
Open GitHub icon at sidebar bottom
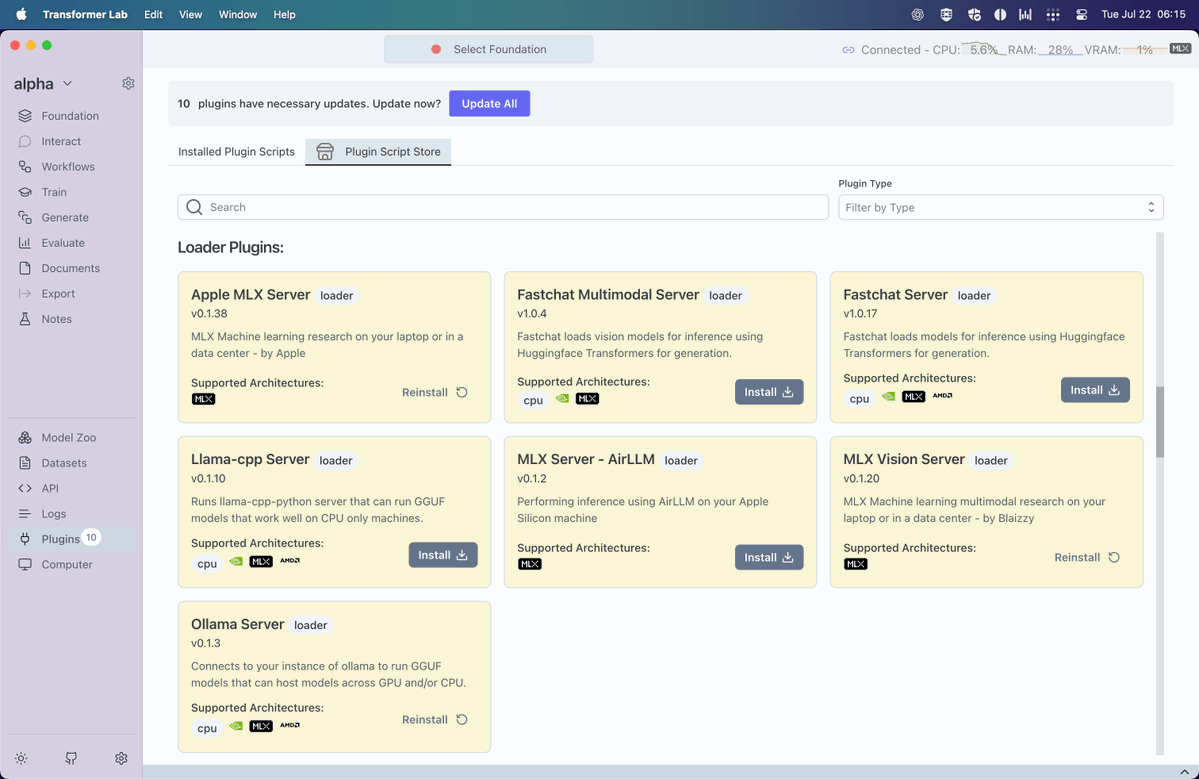click(x=71, y=758)
